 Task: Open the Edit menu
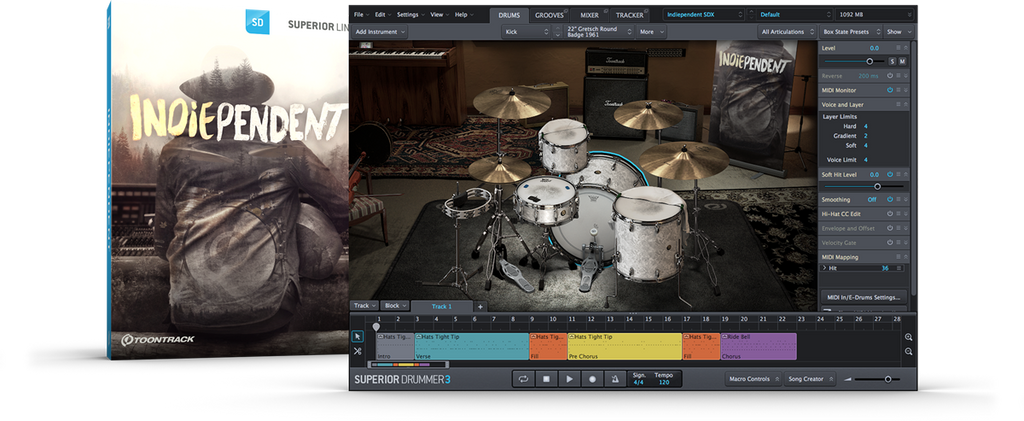(x=383, y=14)
